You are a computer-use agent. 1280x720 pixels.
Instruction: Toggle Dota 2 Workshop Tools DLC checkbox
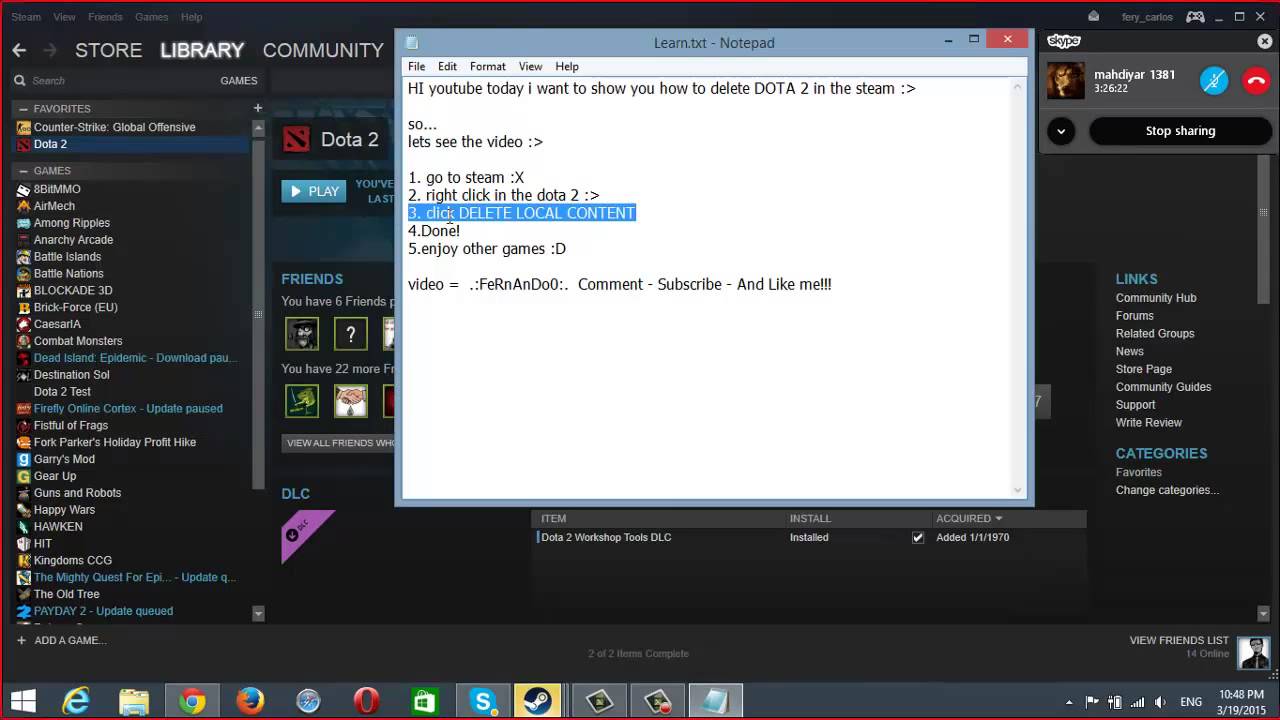click(x=918, y=538)
